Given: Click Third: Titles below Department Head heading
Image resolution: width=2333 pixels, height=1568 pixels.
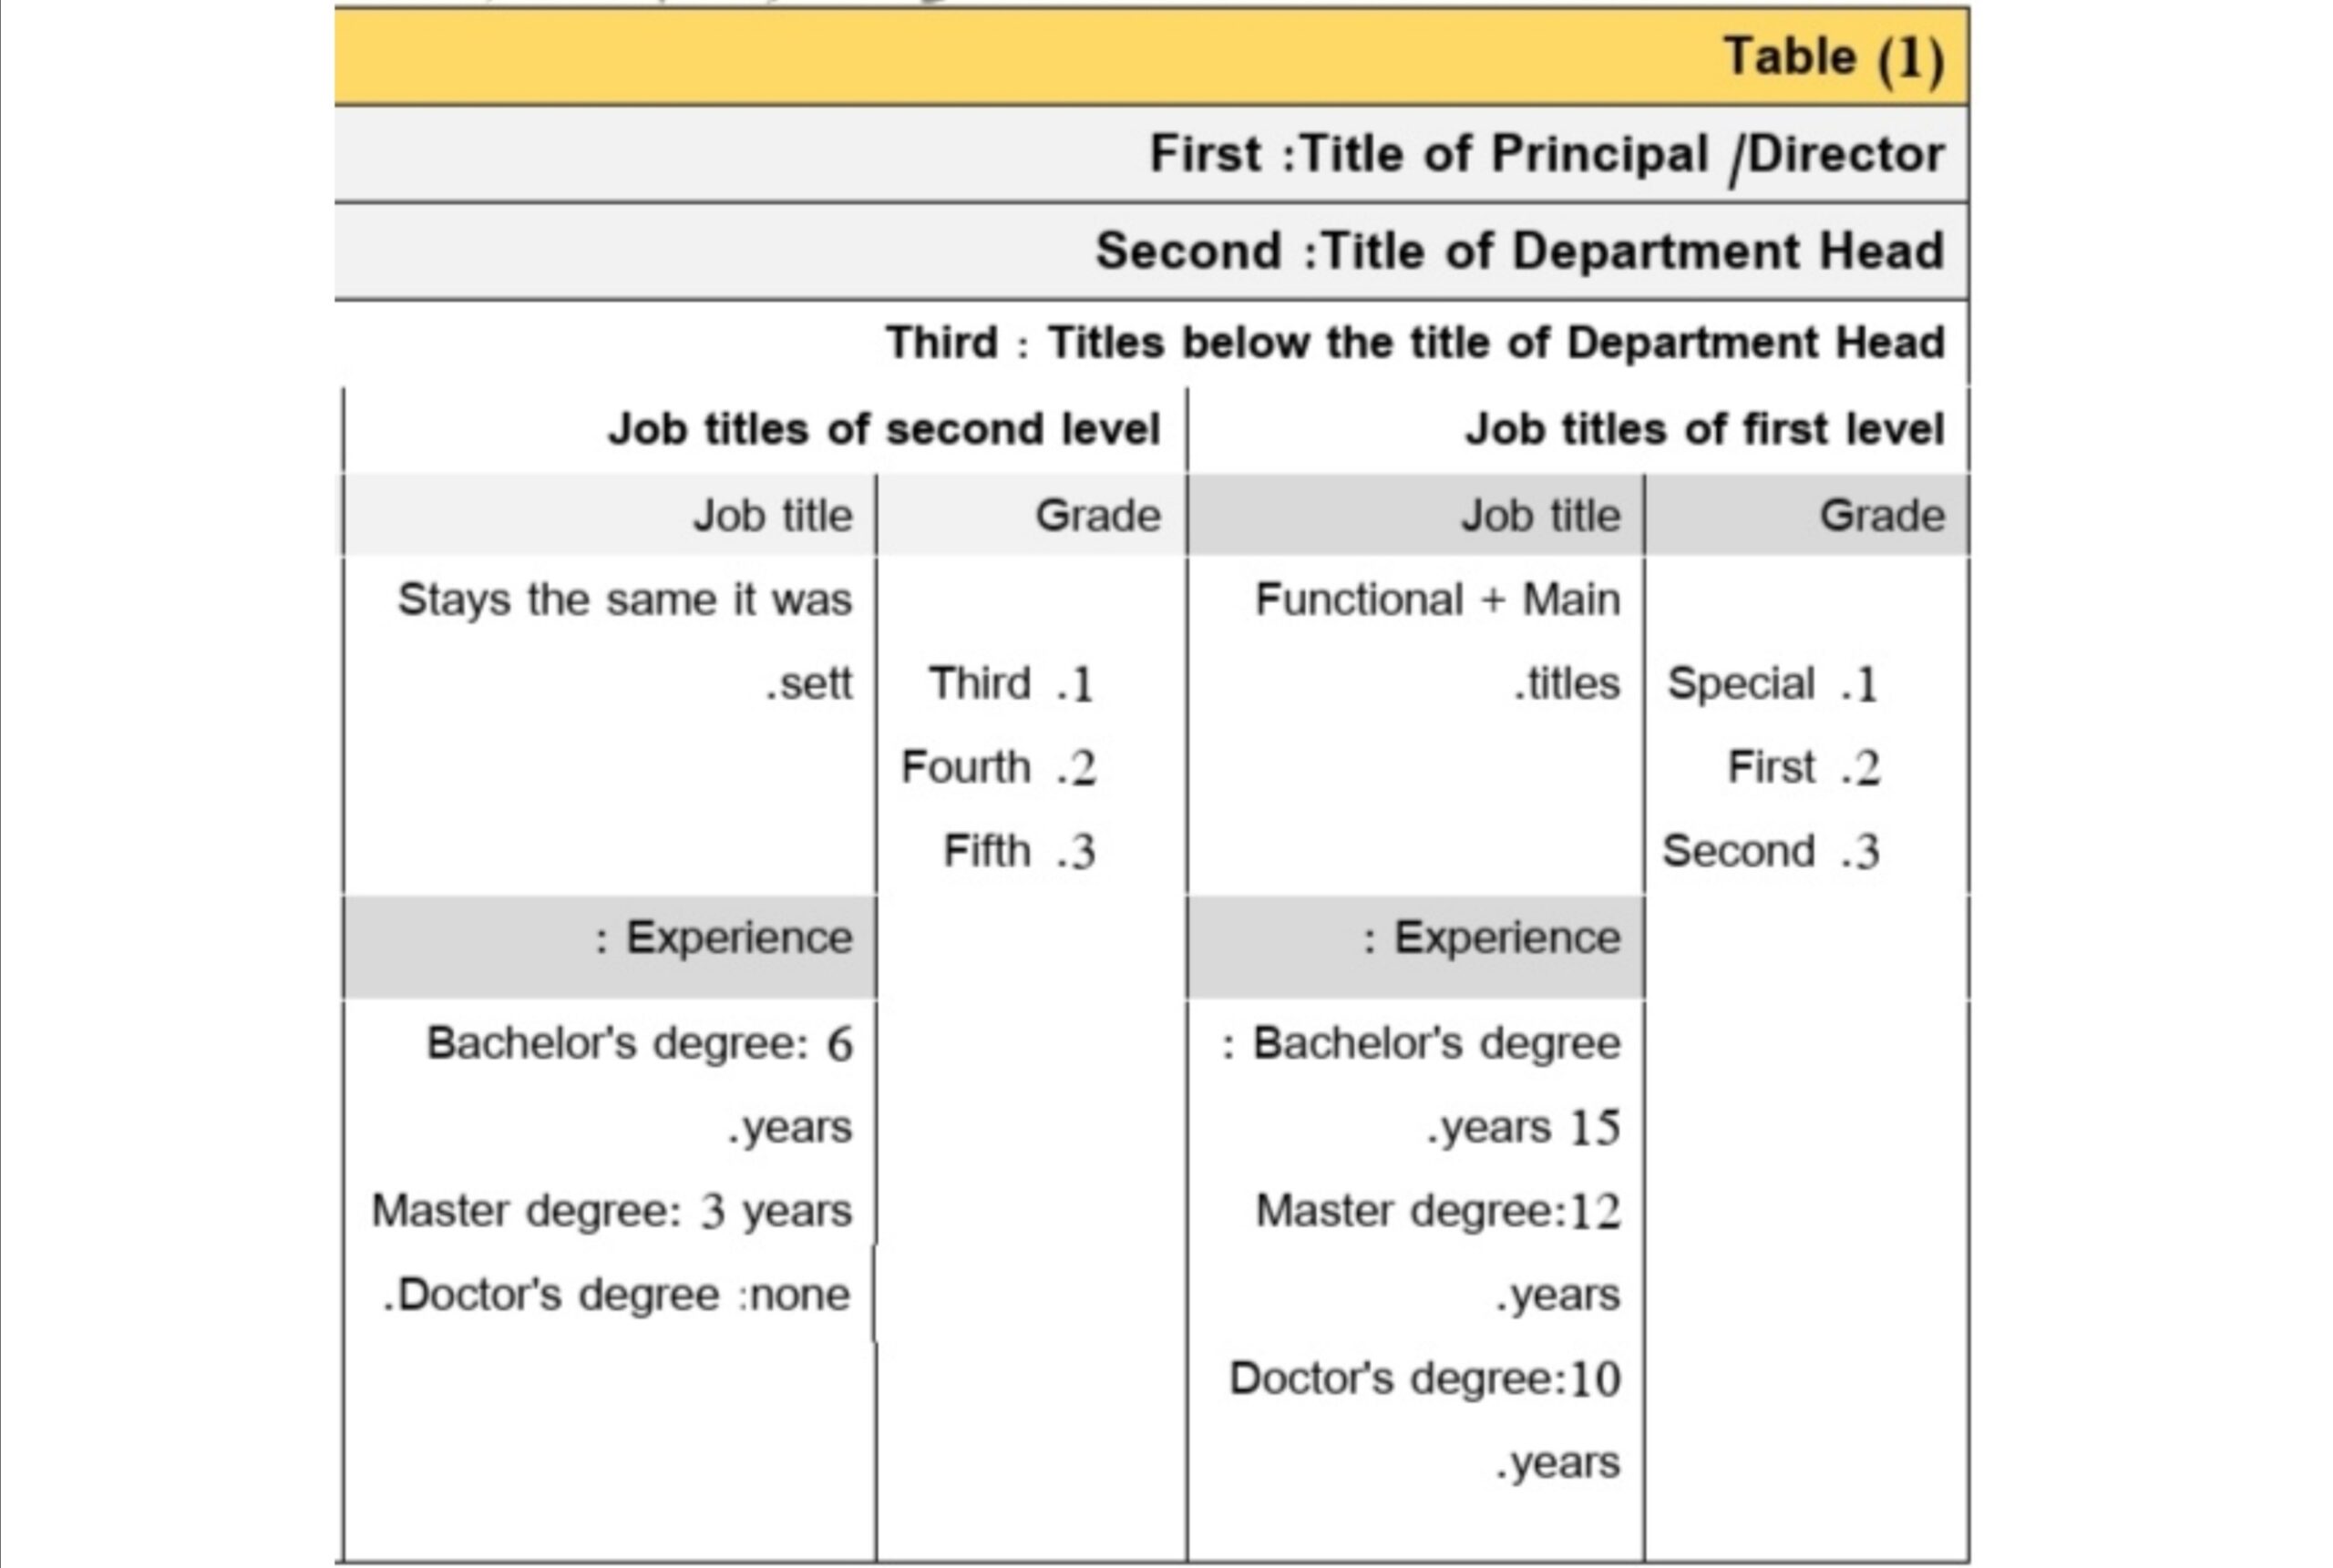Looking at the screenshot, I should 1415,343.
